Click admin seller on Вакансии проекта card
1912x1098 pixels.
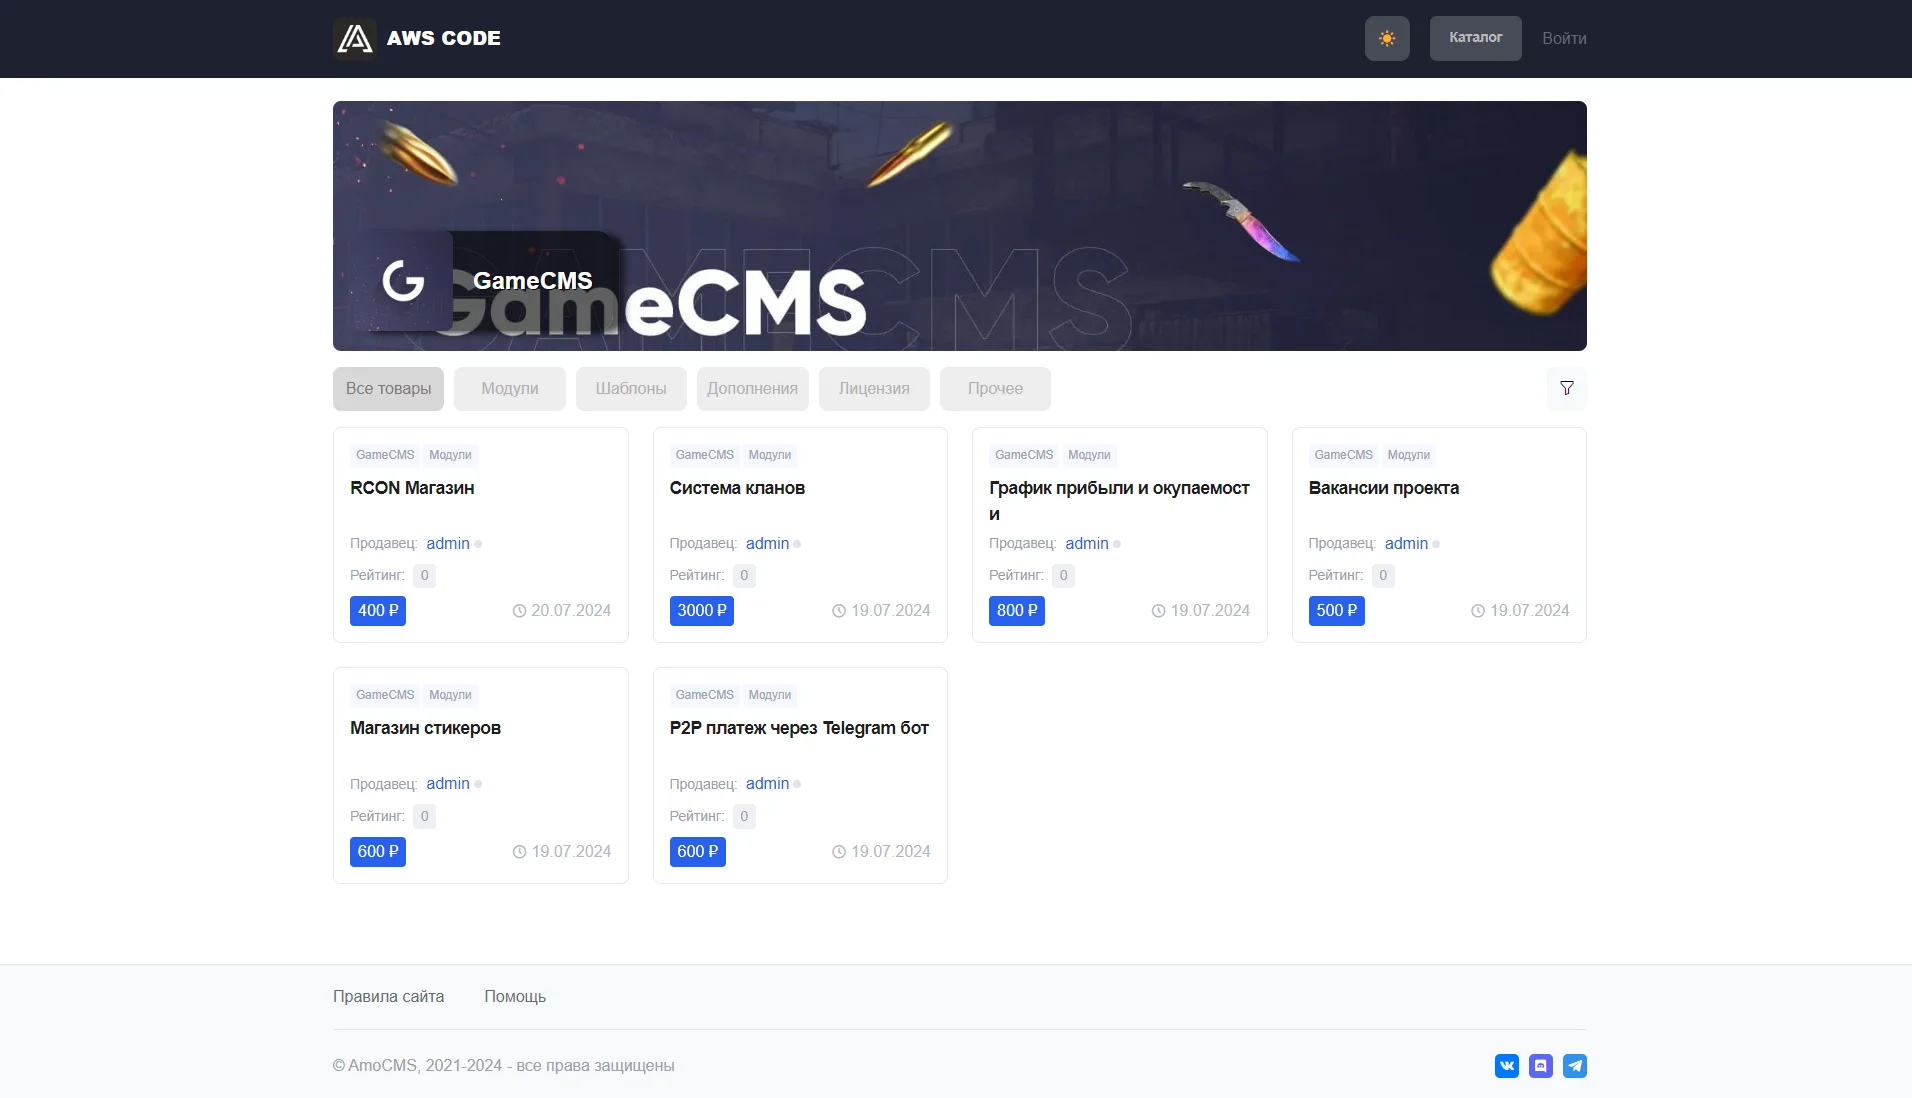click(1406, 543)
